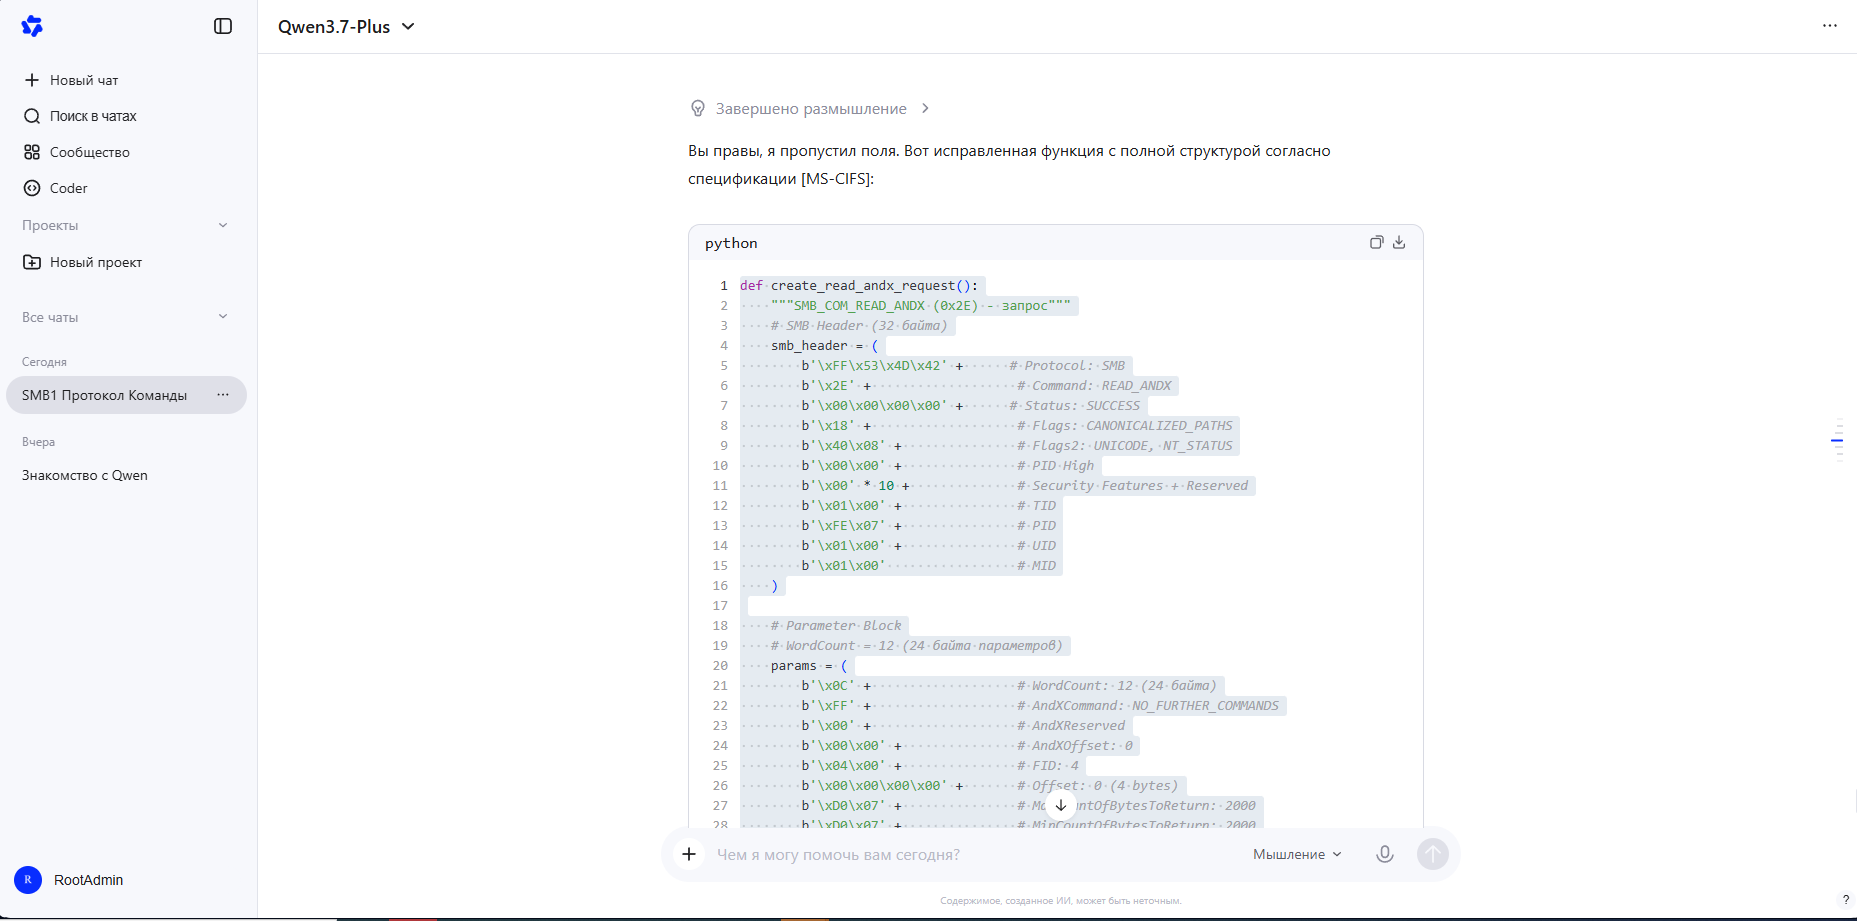Click the right-side message navigation marker
This screenshot has width=1857, height=921.
[x=1837, y=440]
